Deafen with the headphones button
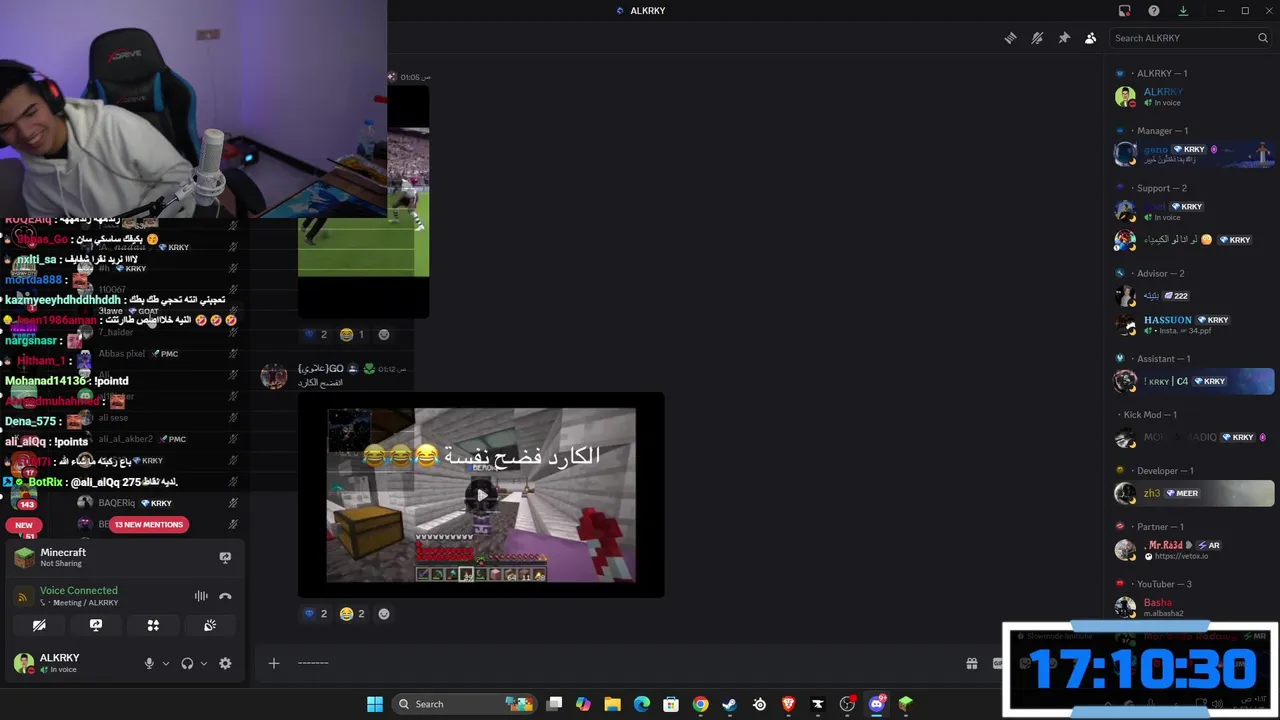 pos(187,663)
